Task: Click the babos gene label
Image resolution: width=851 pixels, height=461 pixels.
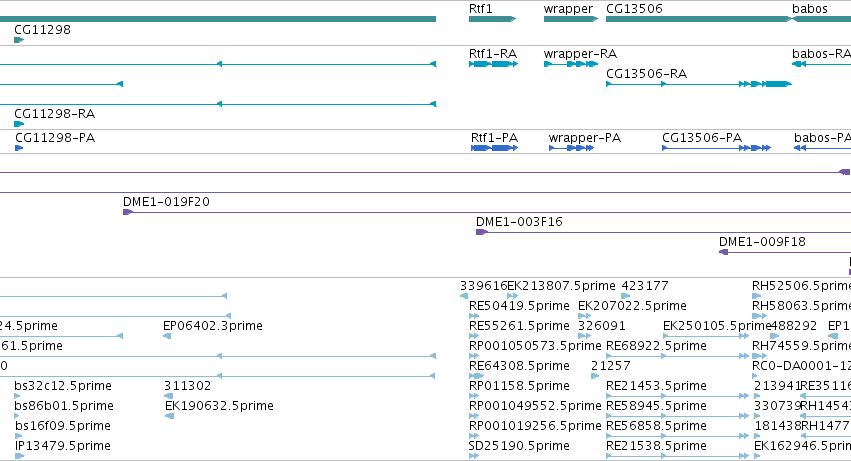Action: 810,9
